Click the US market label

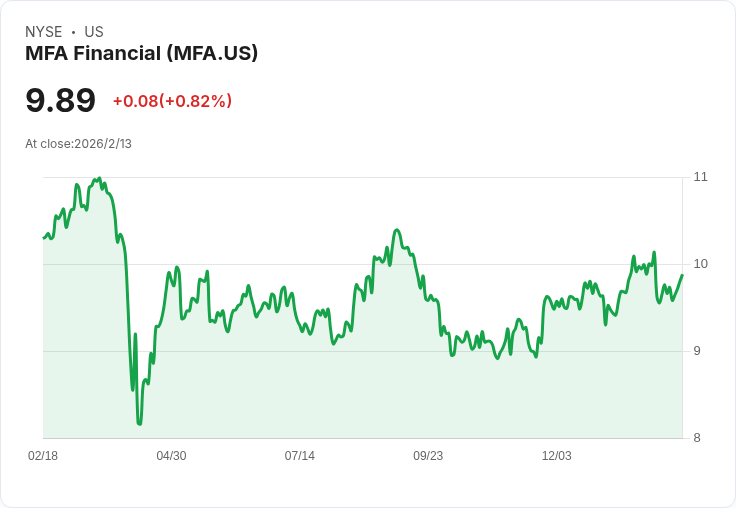94,32
